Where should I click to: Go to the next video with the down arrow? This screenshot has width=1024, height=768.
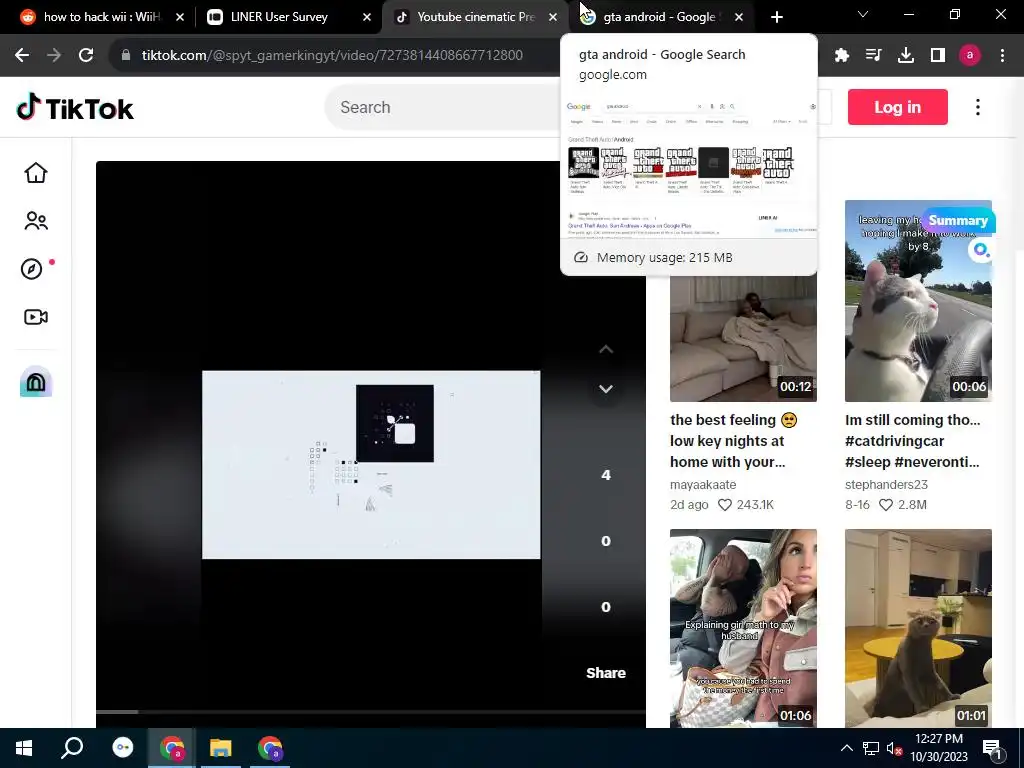[606, 389]
